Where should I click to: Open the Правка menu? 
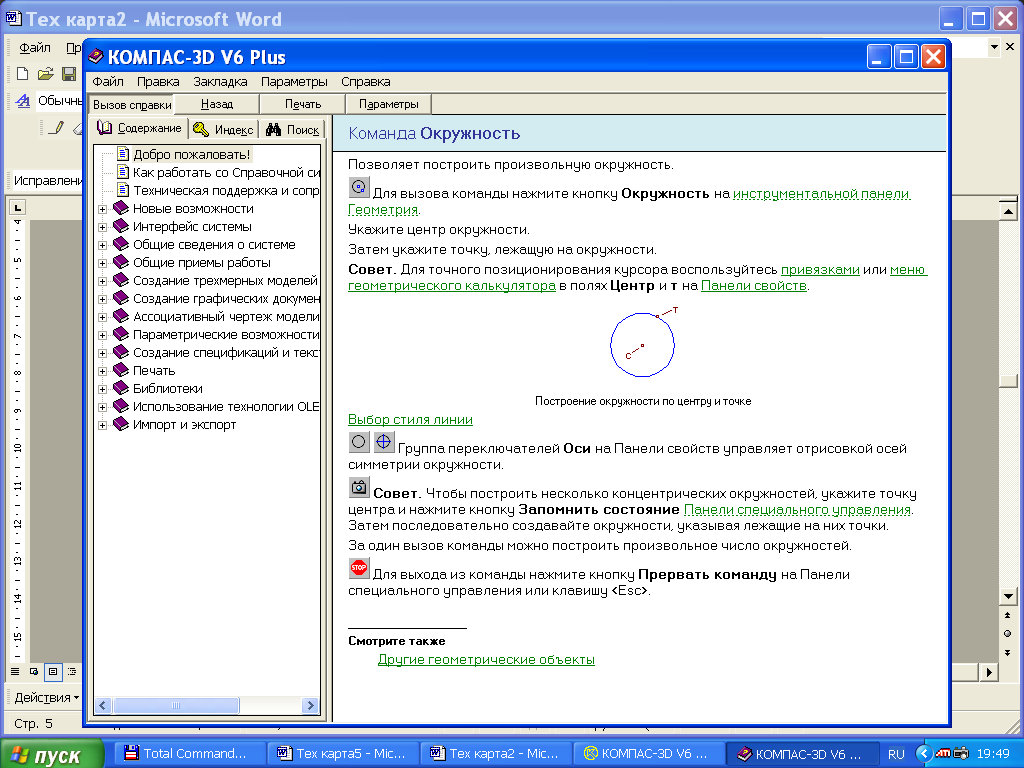pos(158,82)
